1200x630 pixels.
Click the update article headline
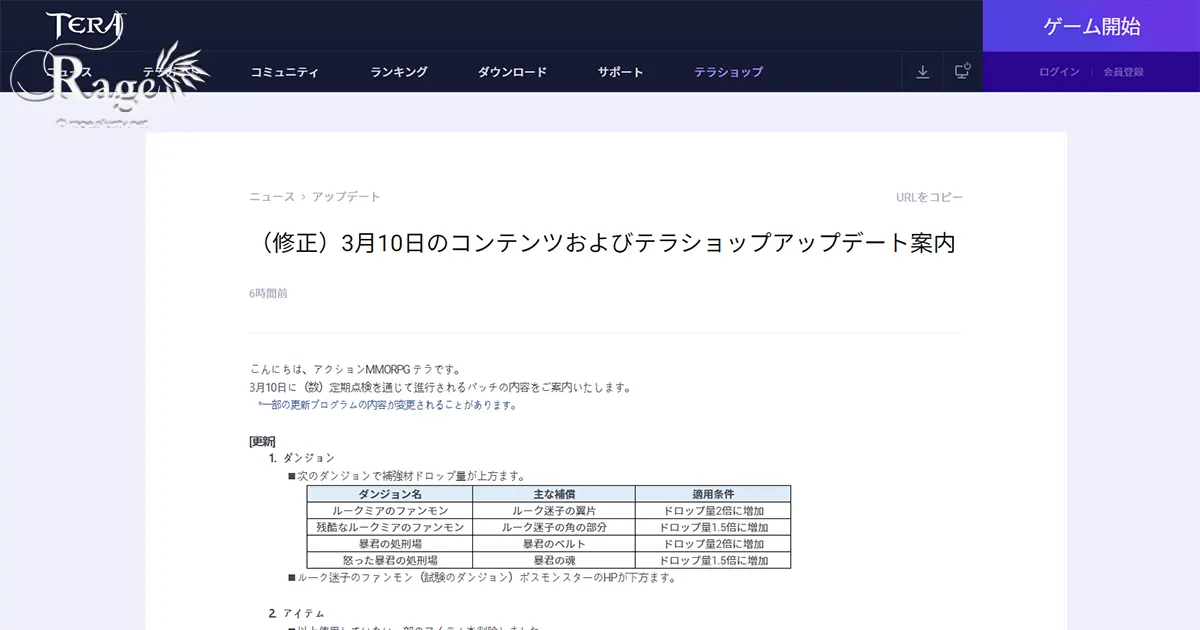pos(603,241)
